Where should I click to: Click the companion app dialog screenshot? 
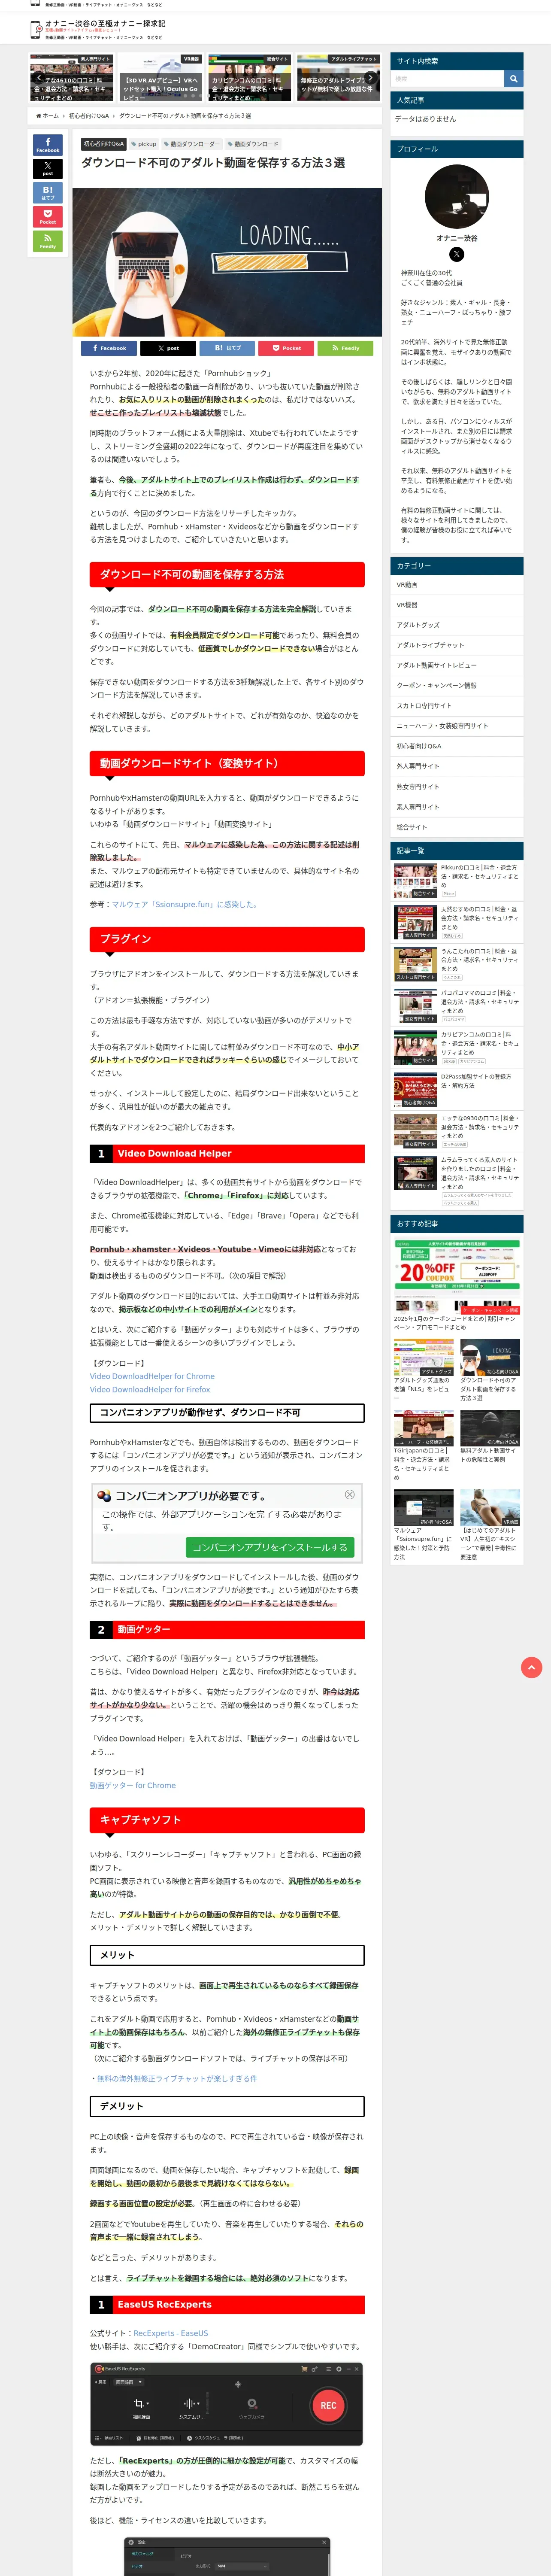click(x=227, y=1522)
